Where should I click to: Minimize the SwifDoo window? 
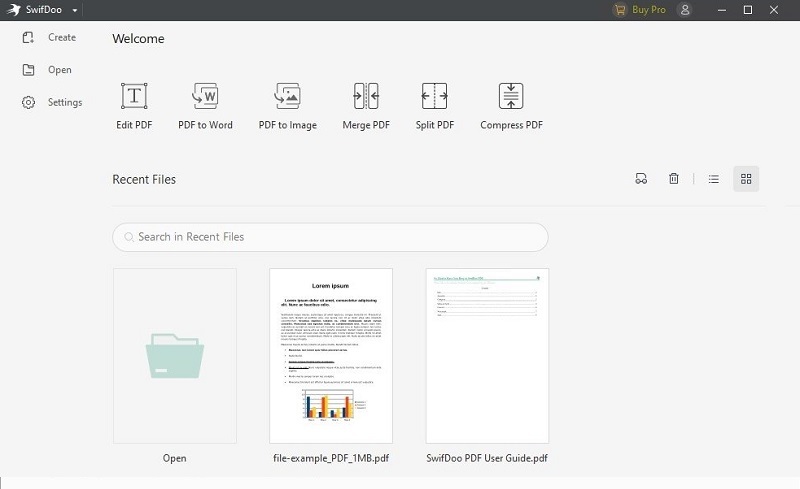point(721,10)
